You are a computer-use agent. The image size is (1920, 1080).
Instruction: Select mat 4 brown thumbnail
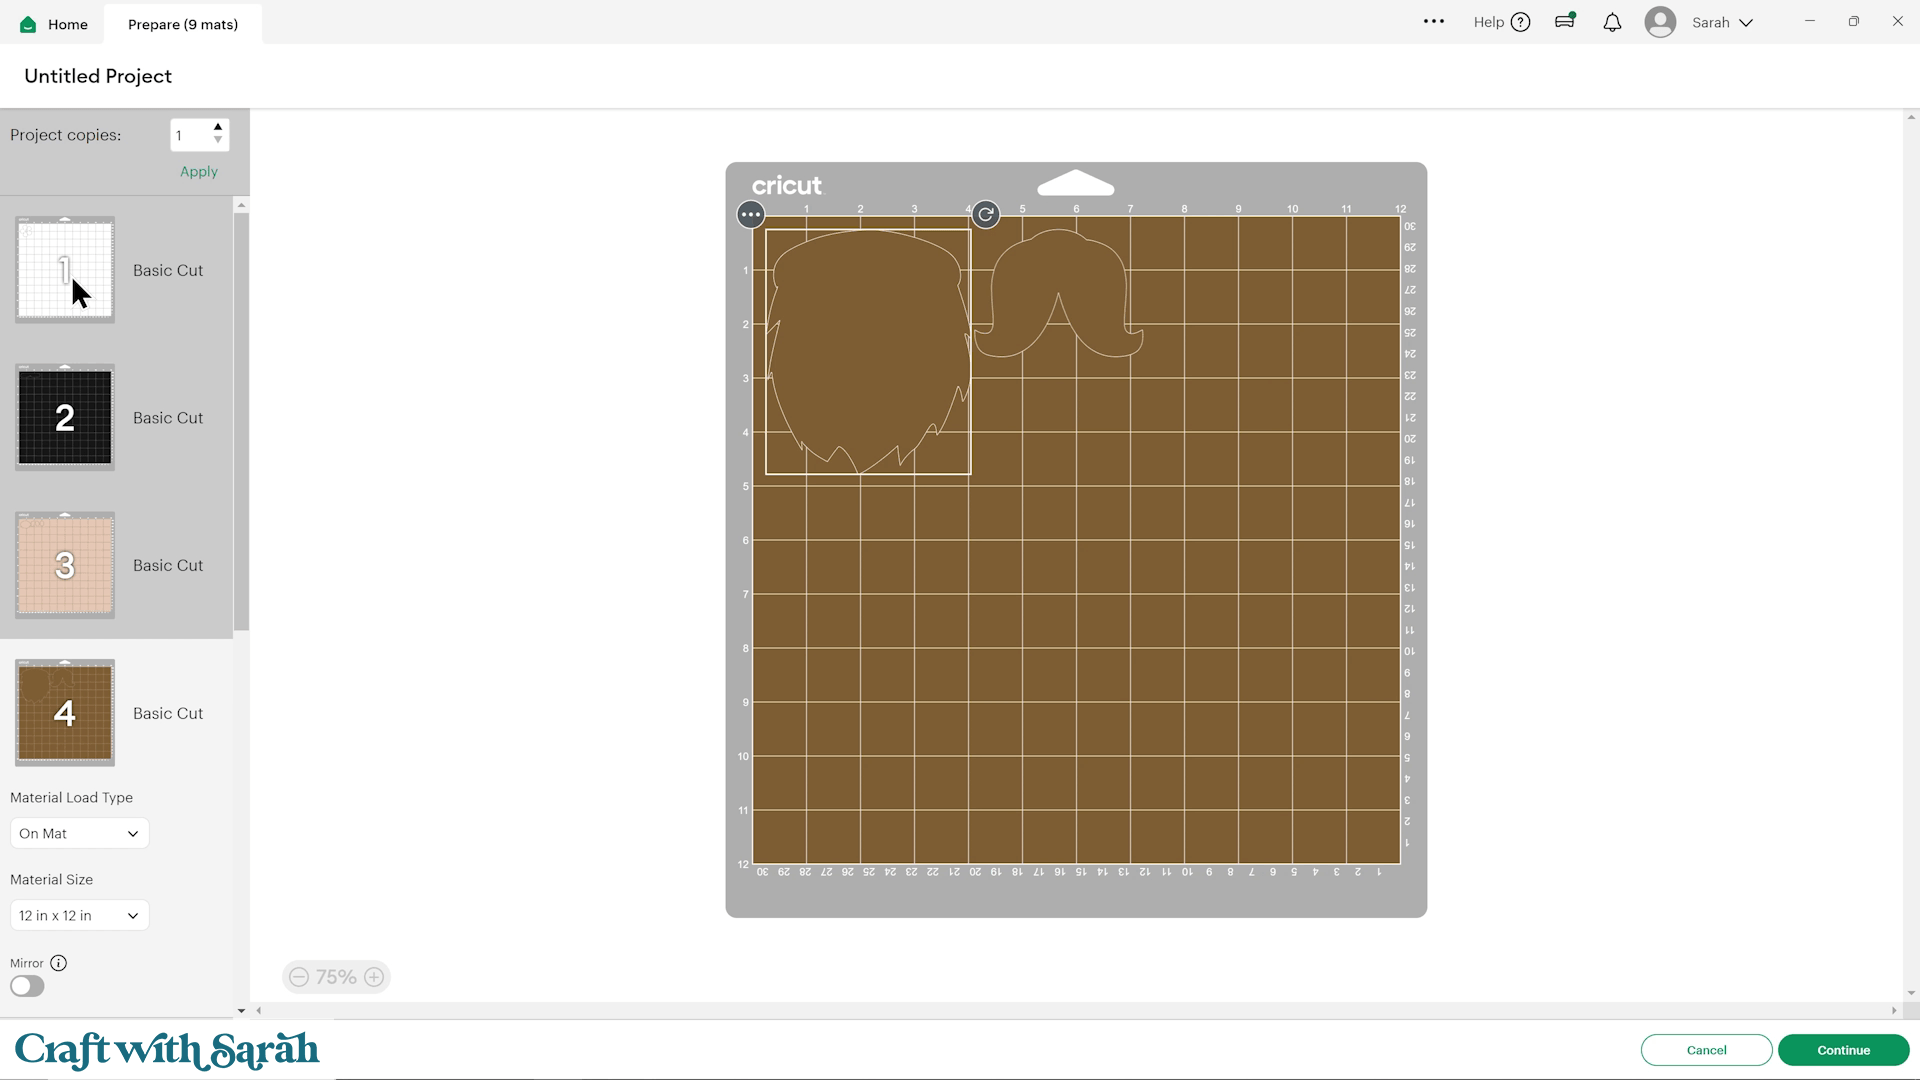pyautogui.click(x=65, y=713)
